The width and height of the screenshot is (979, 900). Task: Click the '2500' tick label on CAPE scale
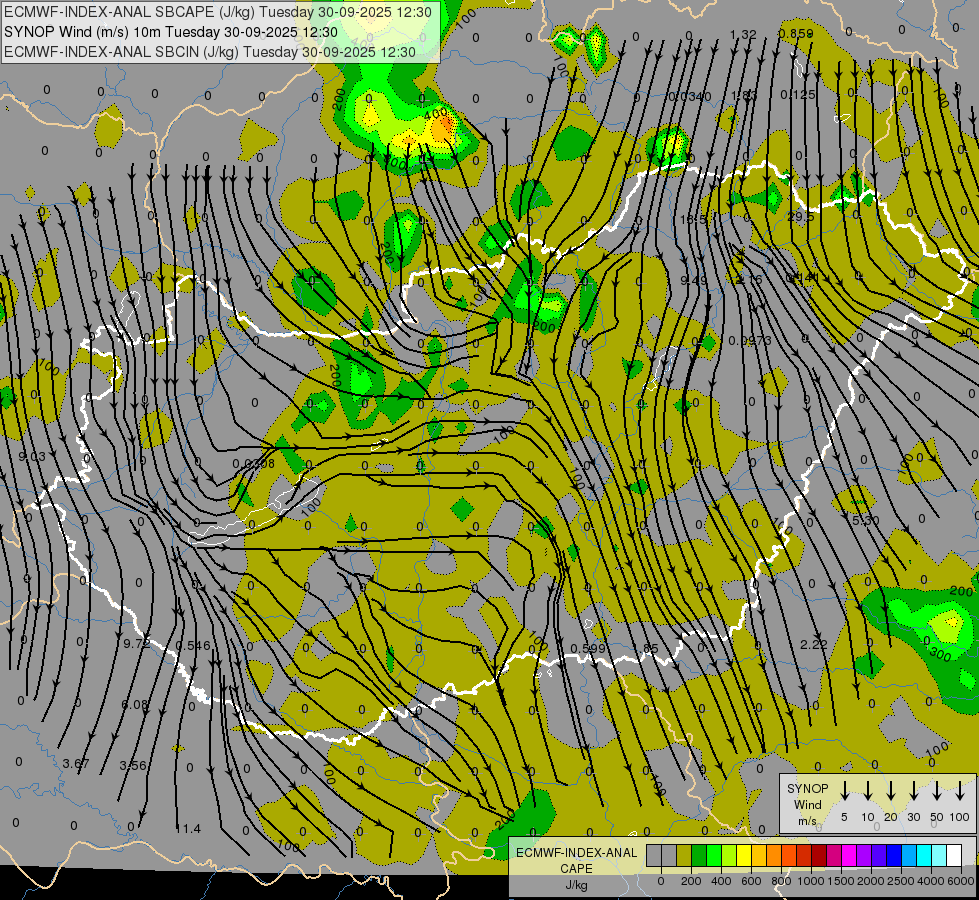[x=901, y=881]
